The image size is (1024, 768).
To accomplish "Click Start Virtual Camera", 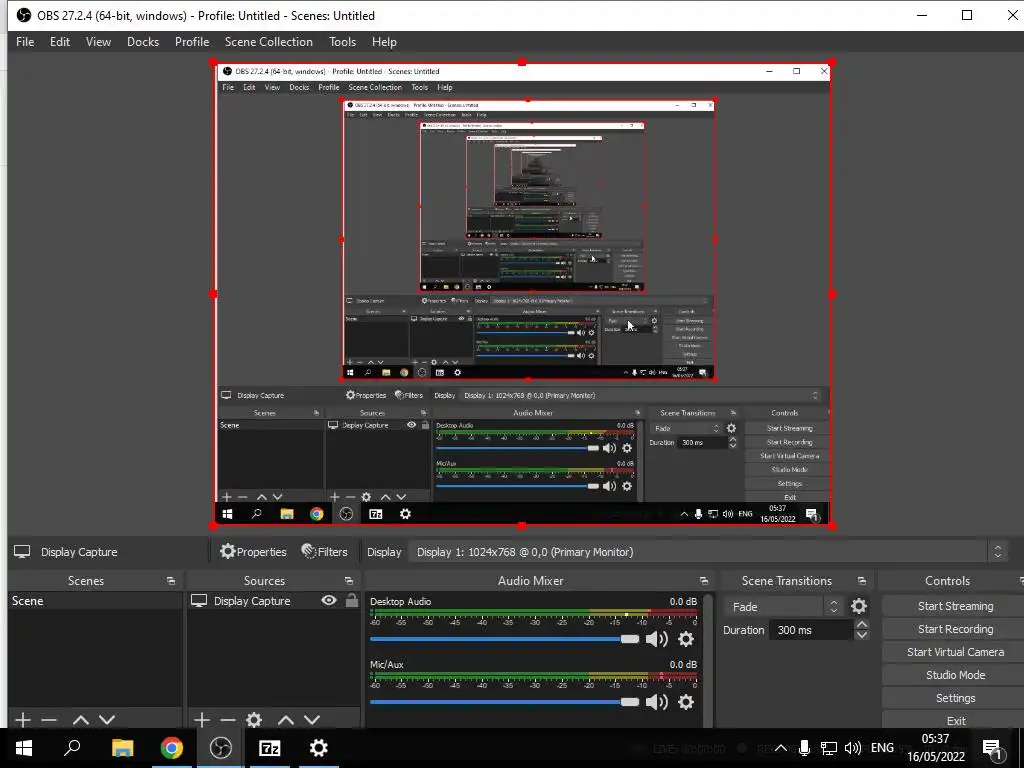I will point(955,652).
